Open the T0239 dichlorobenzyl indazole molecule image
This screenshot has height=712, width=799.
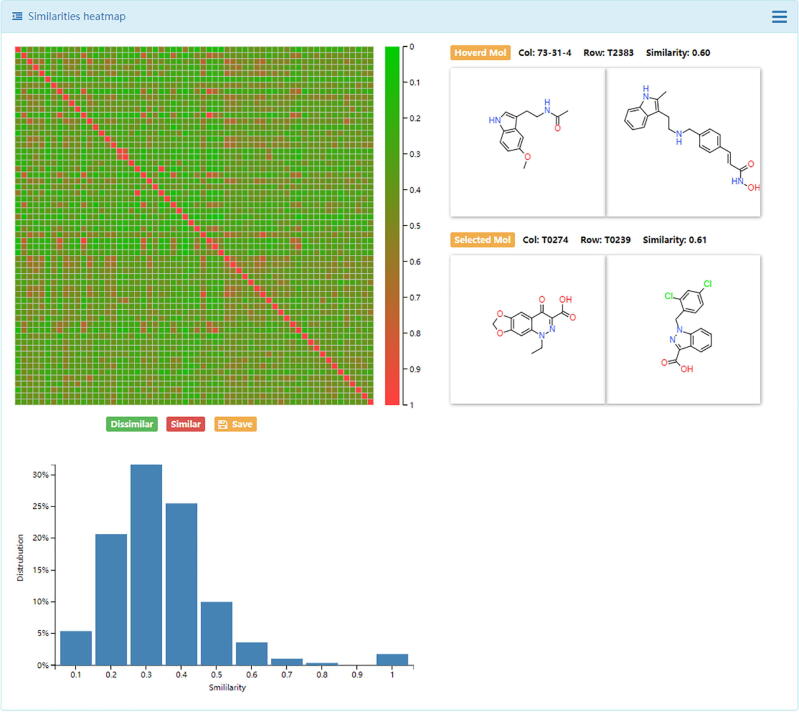pos(684,329)
